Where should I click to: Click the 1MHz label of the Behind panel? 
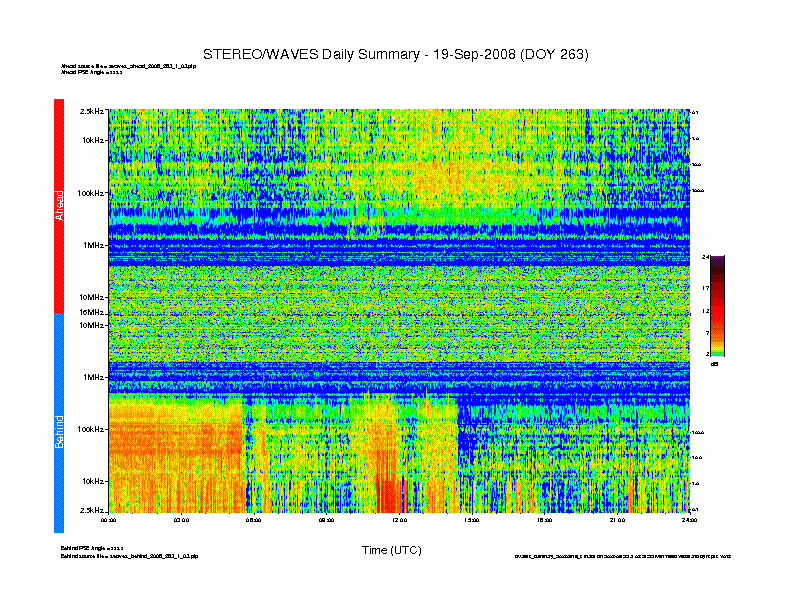pos(94,377)
